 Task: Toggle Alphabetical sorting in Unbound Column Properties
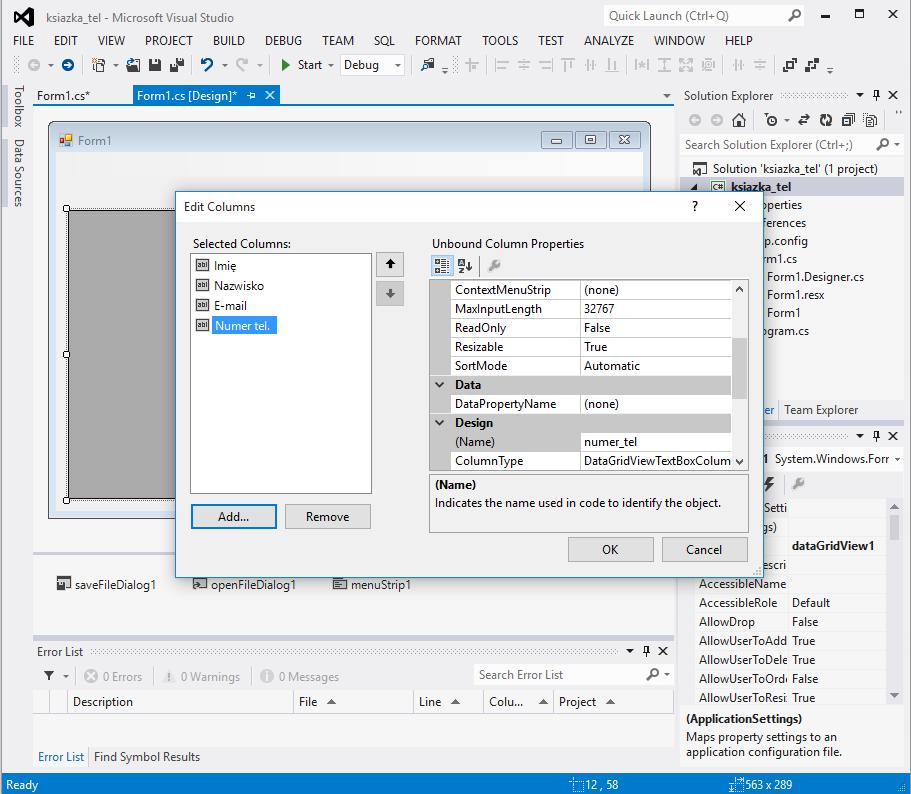(x=465, y=265)
